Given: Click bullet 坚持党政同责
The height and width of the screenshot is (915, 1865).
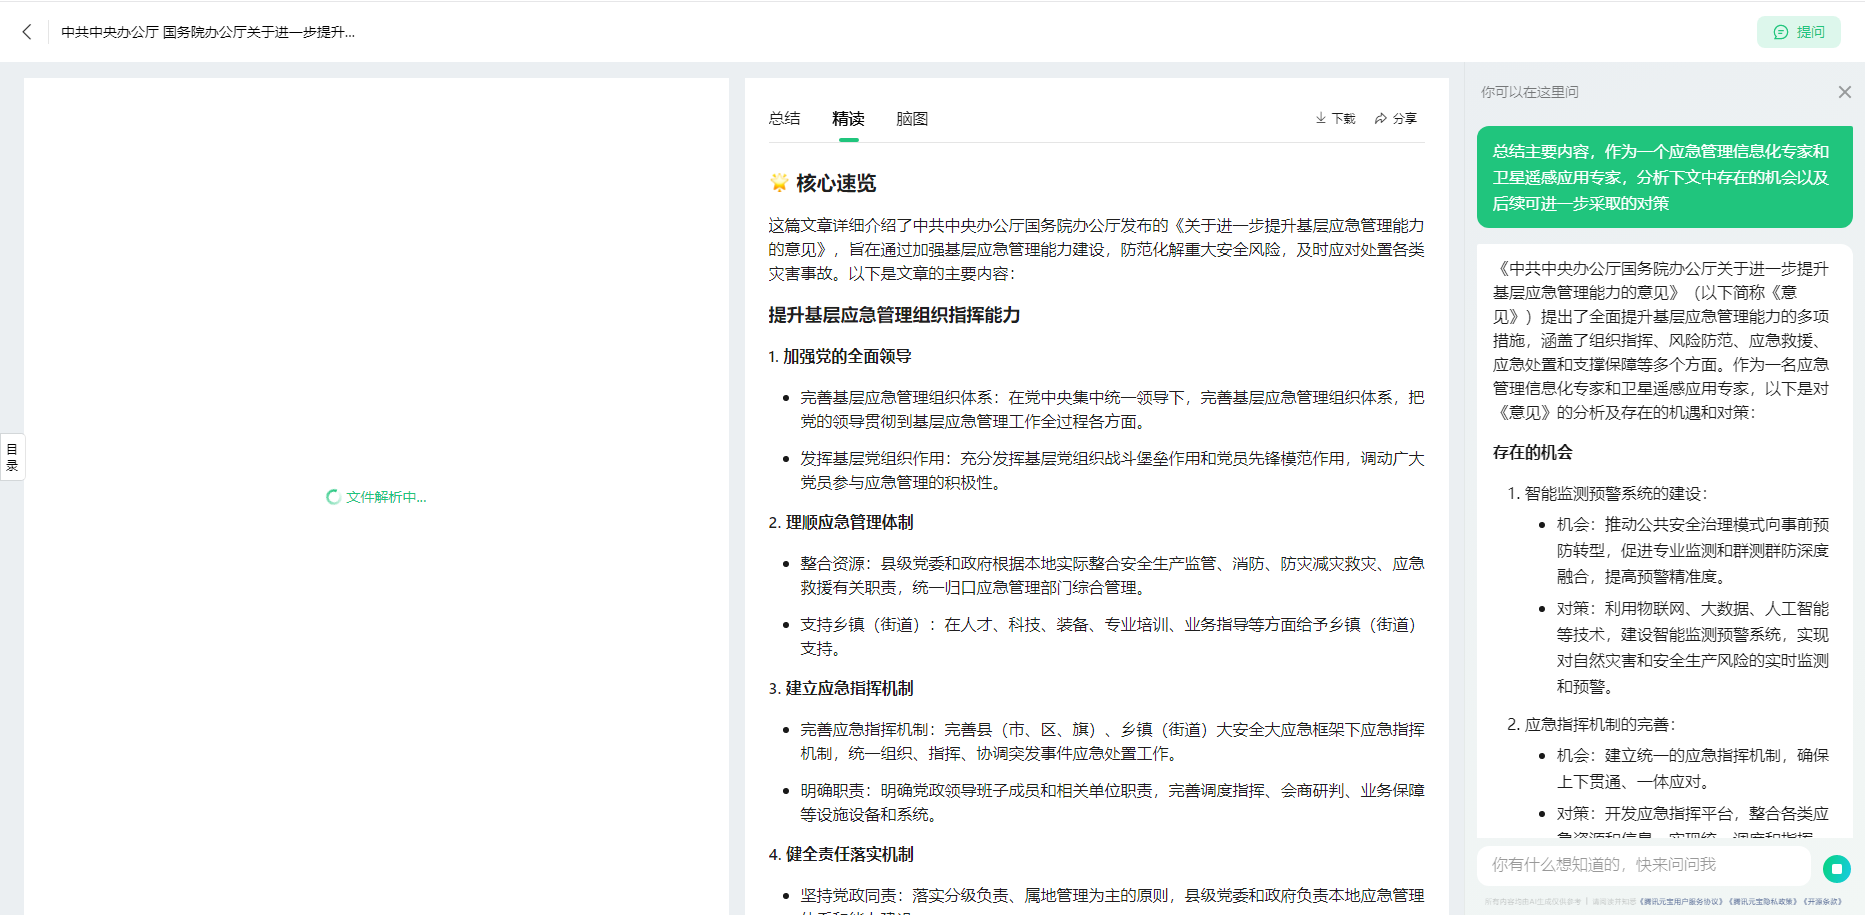Looking at the screenshot, I should (1112, 900).
